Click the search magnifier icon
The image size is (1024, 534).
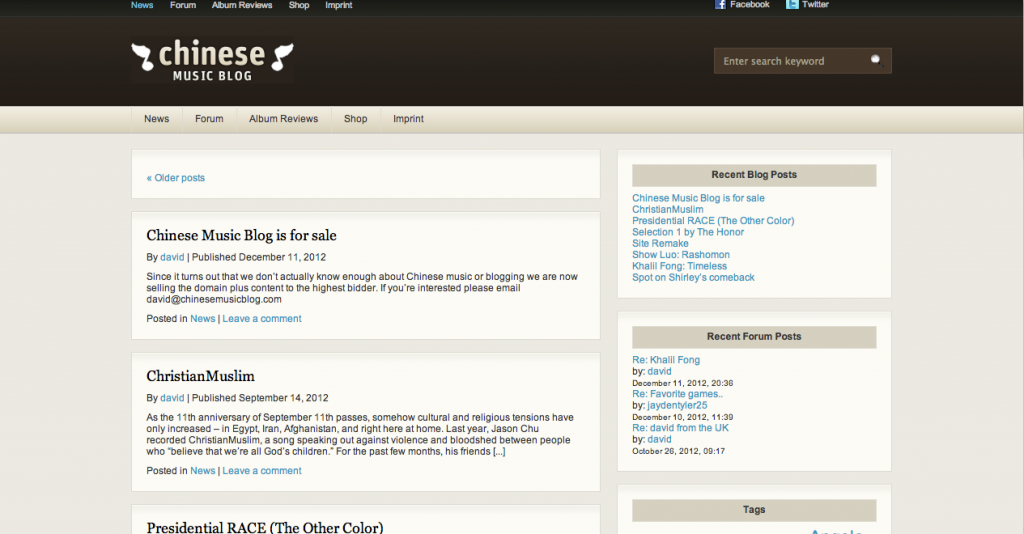coord(876,61)
